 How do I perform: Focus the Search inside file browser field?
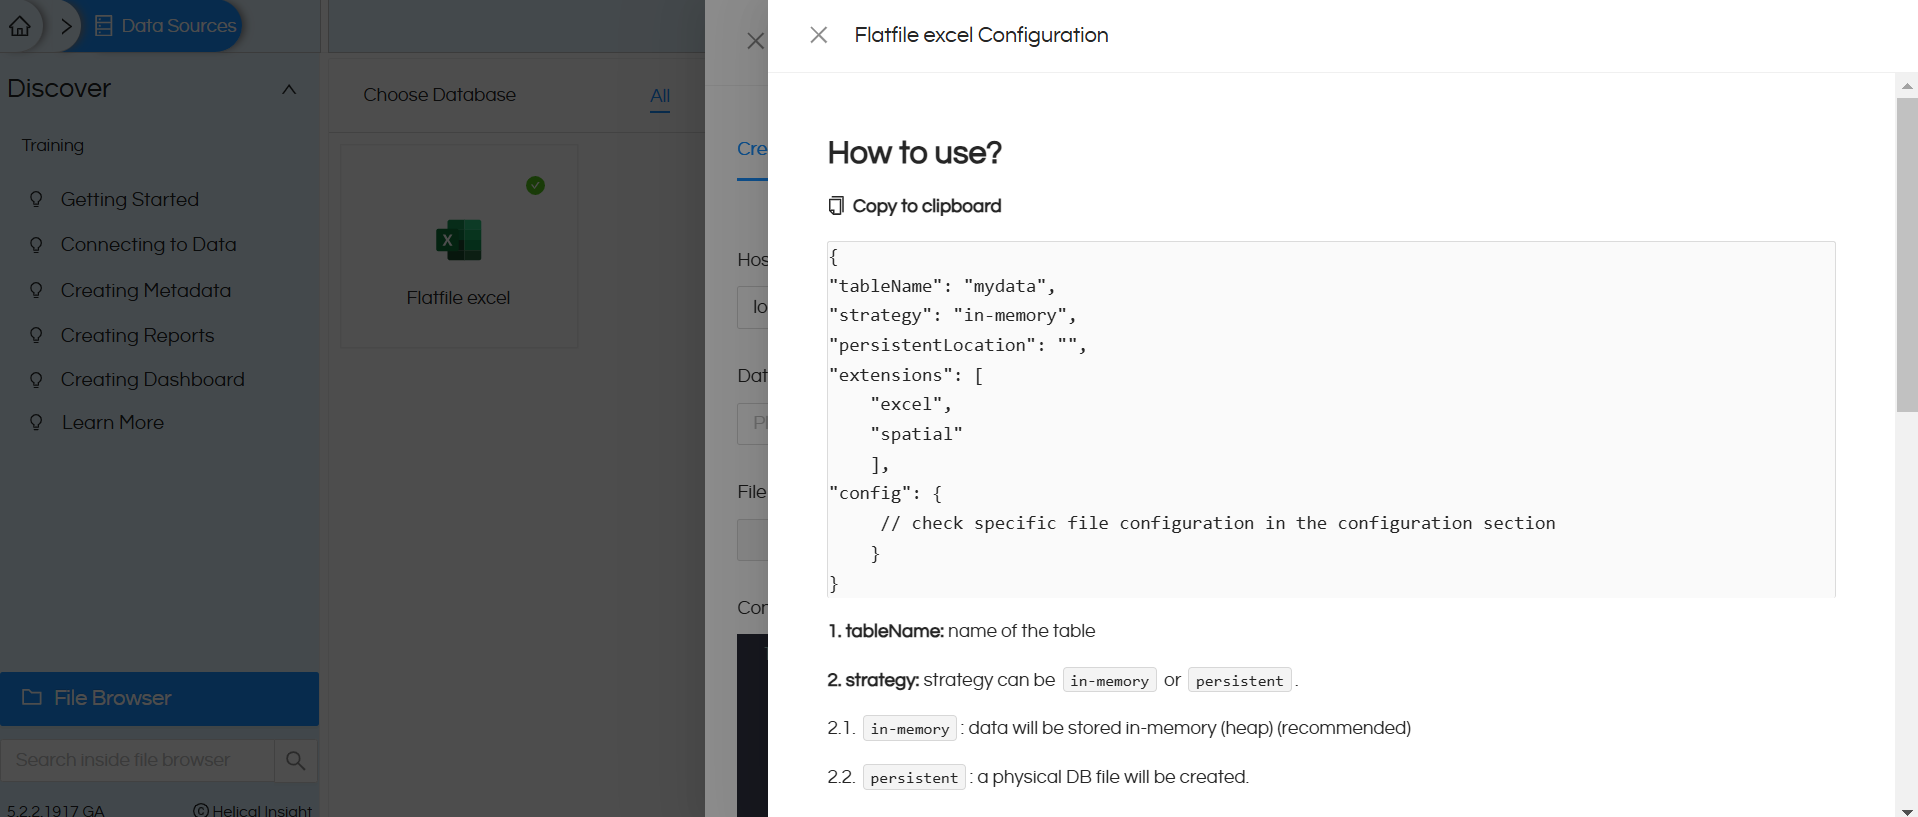point(137,760)
